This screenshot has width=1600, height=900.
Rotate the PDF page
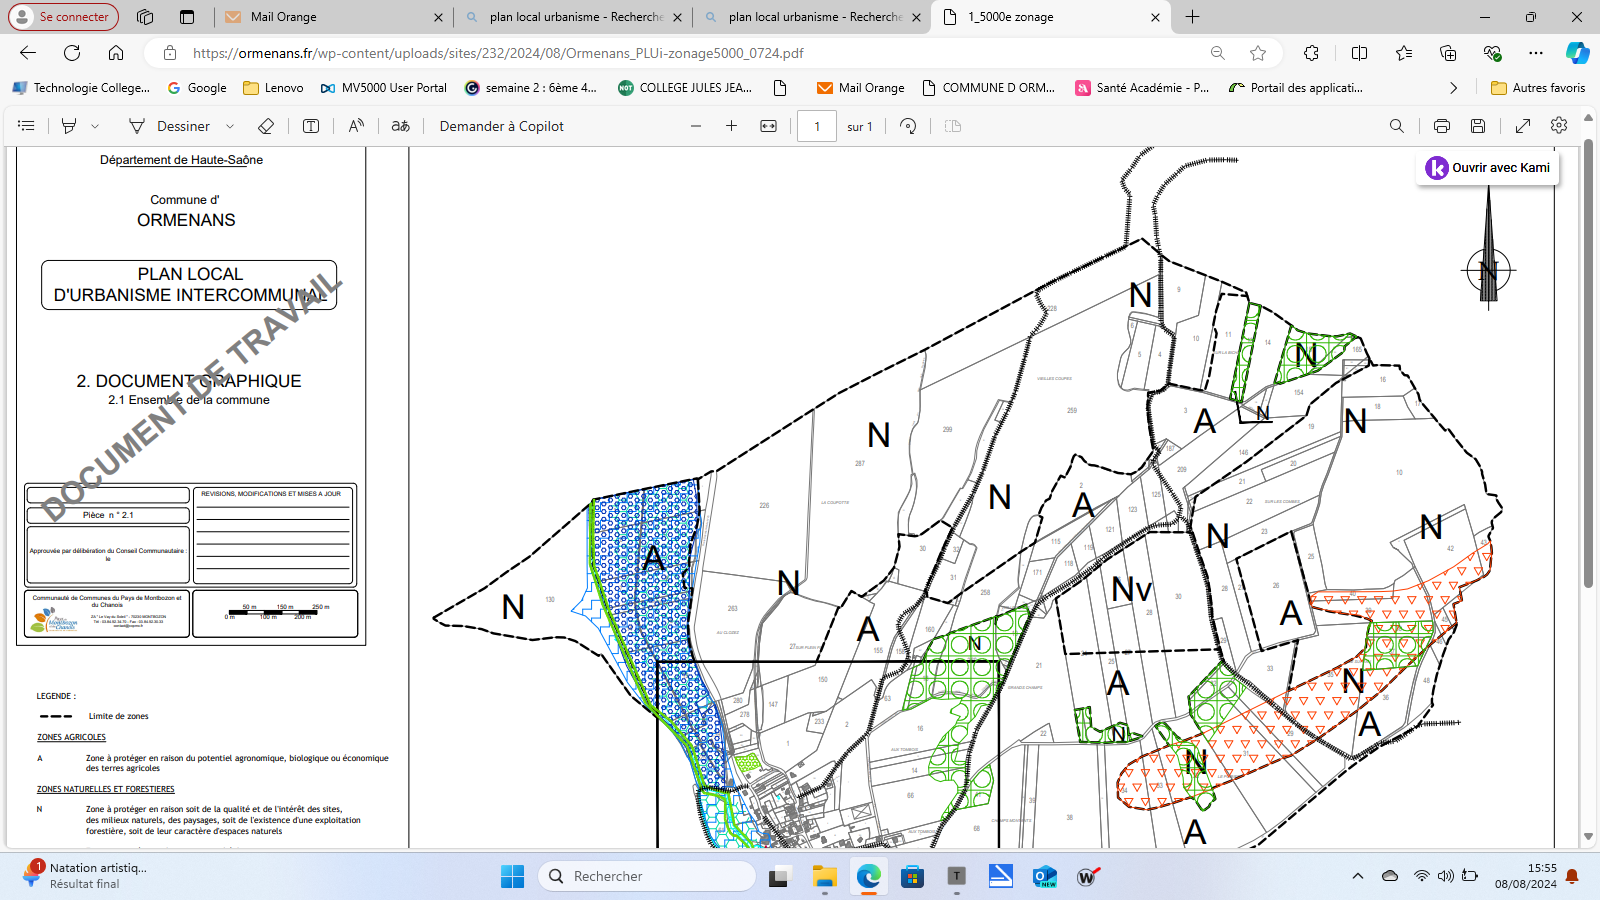pos(908,126)
